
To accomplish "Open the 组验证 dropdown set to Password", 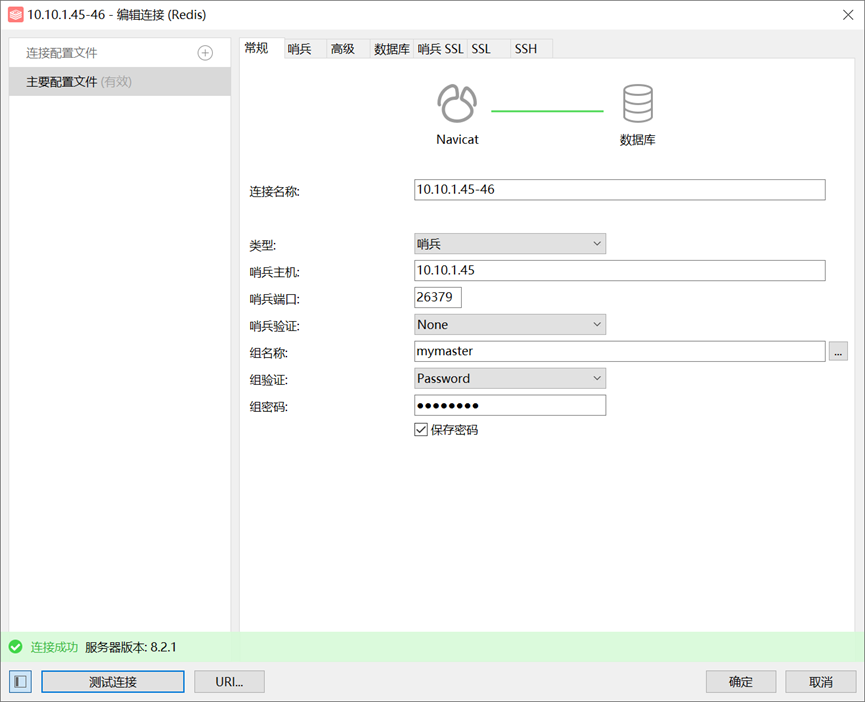I will [510, 379].
